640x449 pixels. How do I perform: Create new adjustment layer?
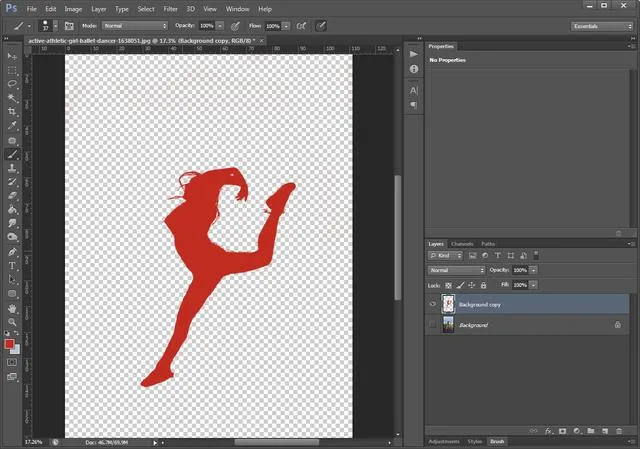click(577, 431)
